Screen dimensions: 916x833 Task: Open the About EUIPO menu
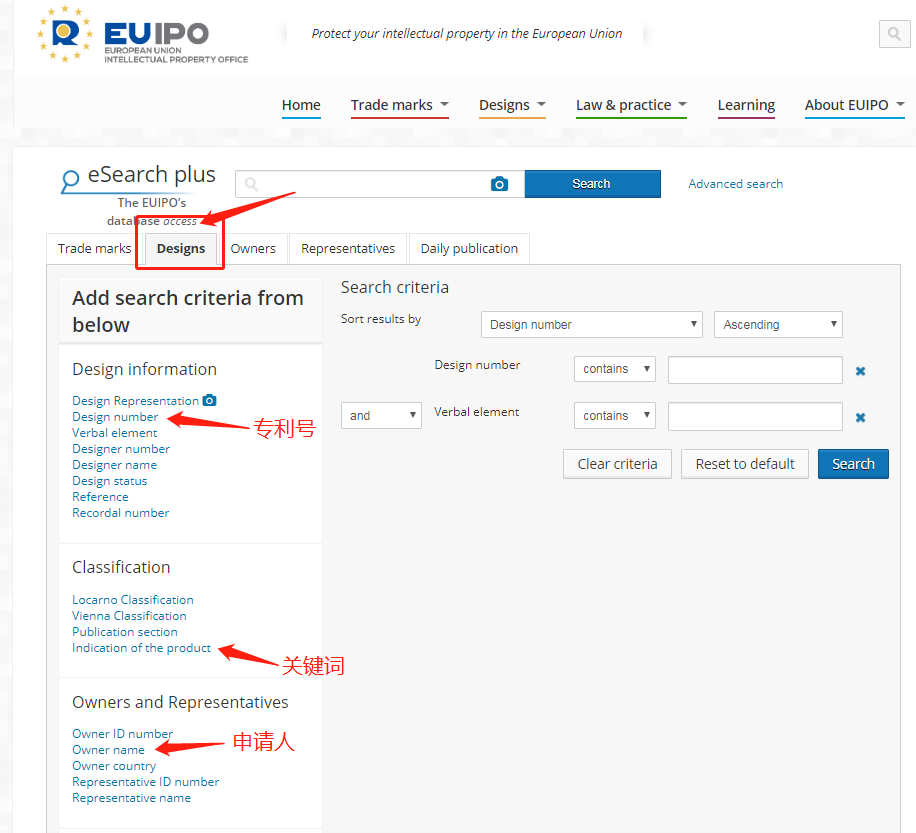pyautogui.click(x=854, y=105)
